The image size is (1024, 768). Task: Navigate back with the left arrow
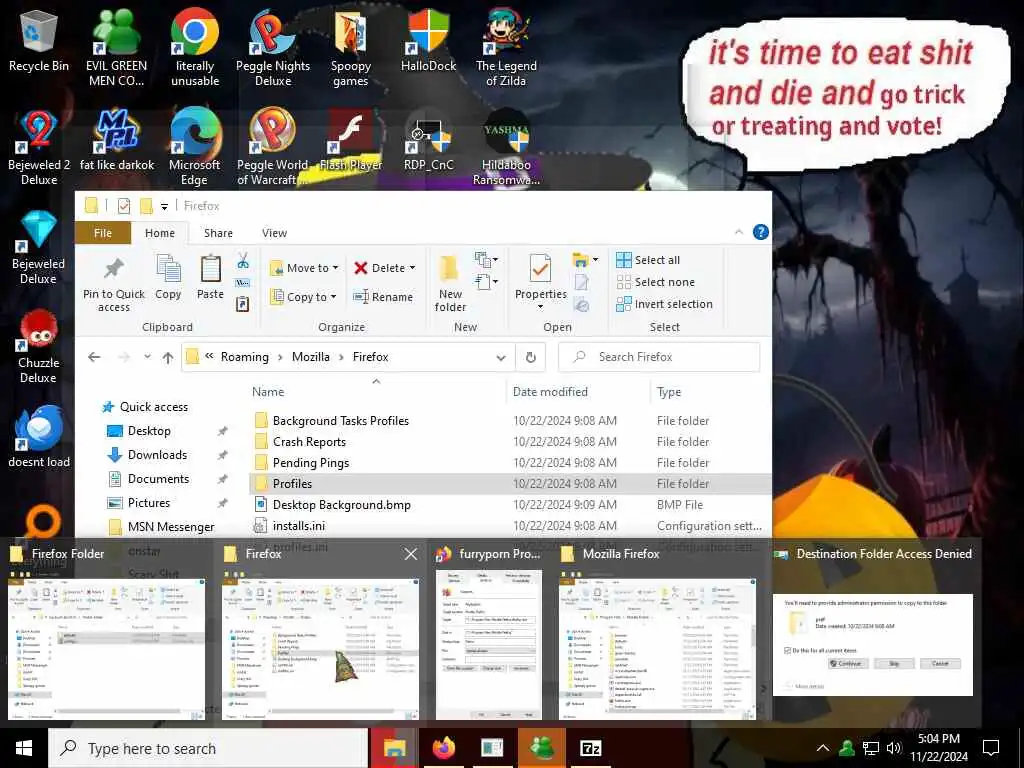pos(94,357)
